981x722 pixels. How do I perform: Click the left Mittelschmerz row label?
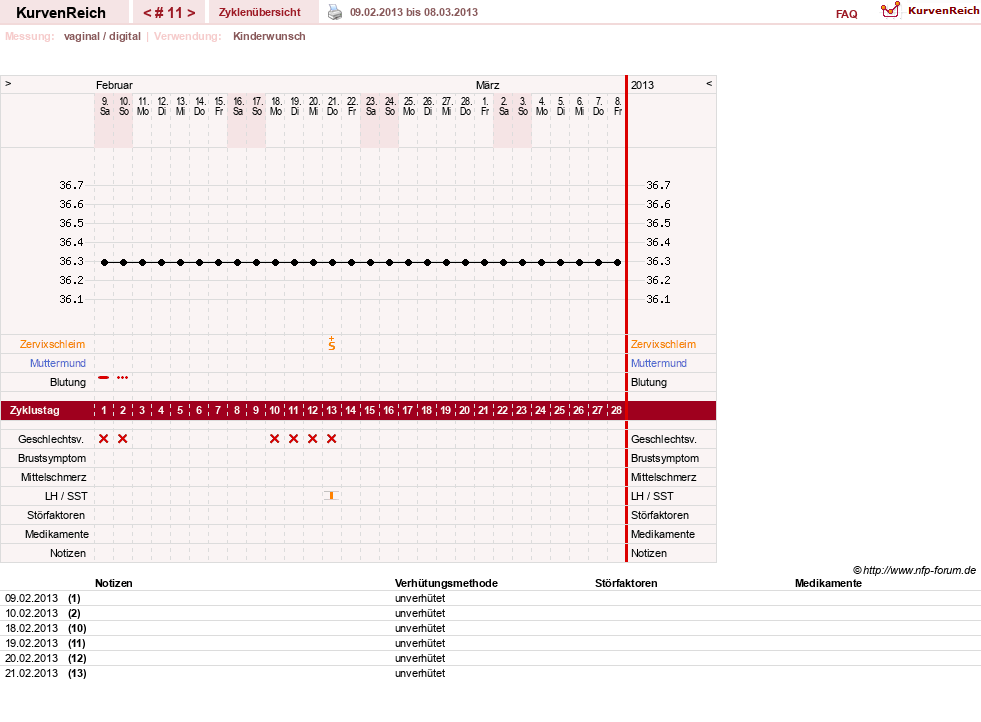(53, 477)
